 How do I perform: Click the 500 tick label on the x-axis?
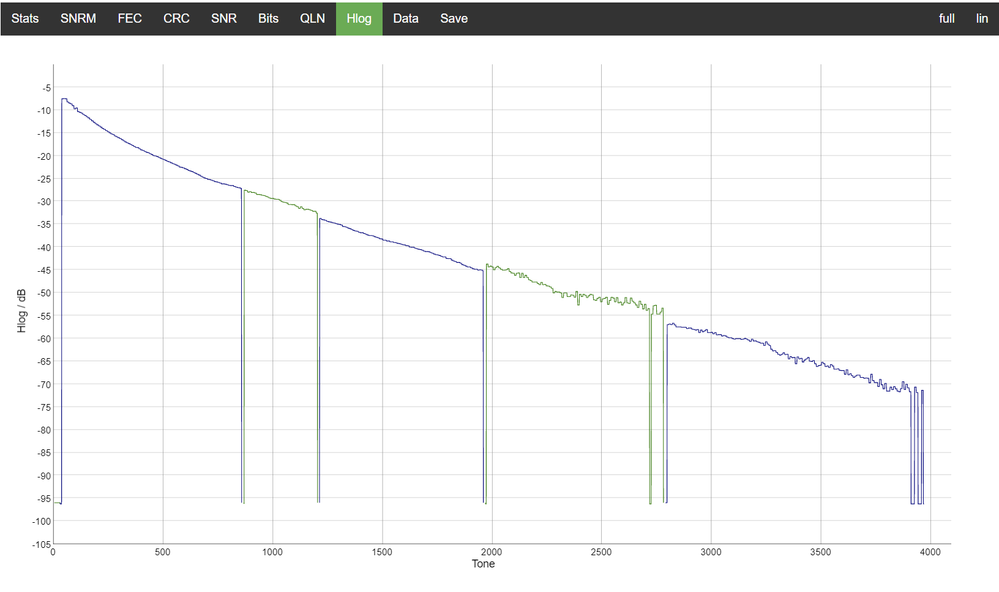pos(162,552)
